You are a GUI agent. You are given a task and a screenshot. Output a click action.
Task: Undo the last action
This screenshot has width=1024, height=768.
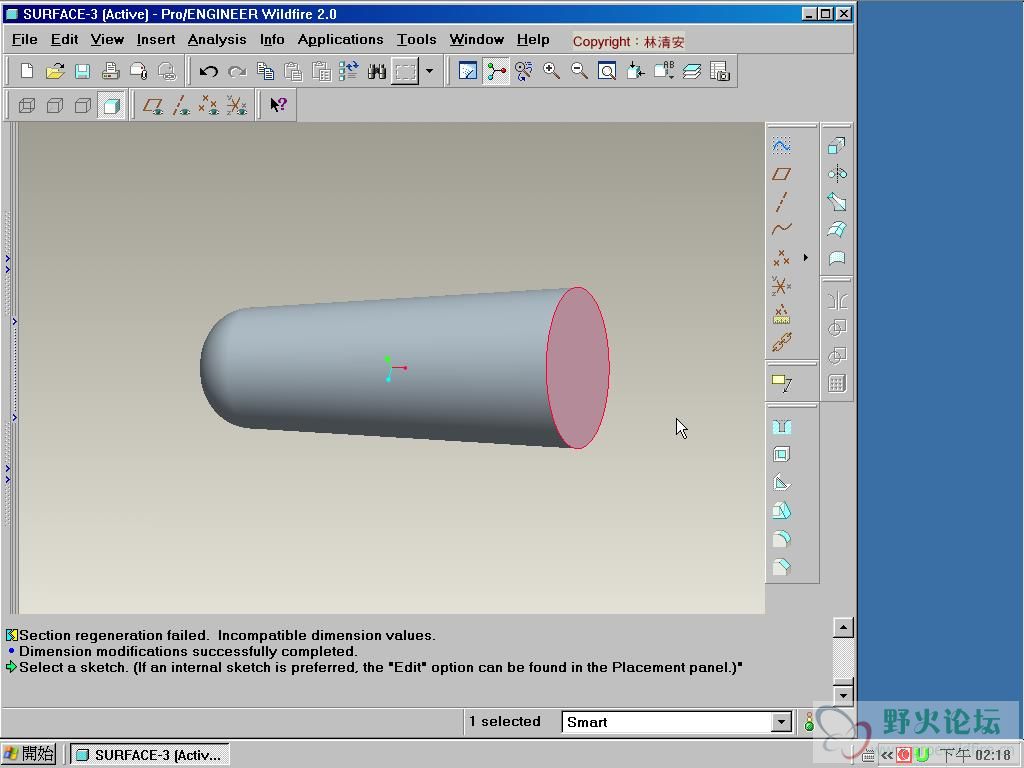click(208, 71)
